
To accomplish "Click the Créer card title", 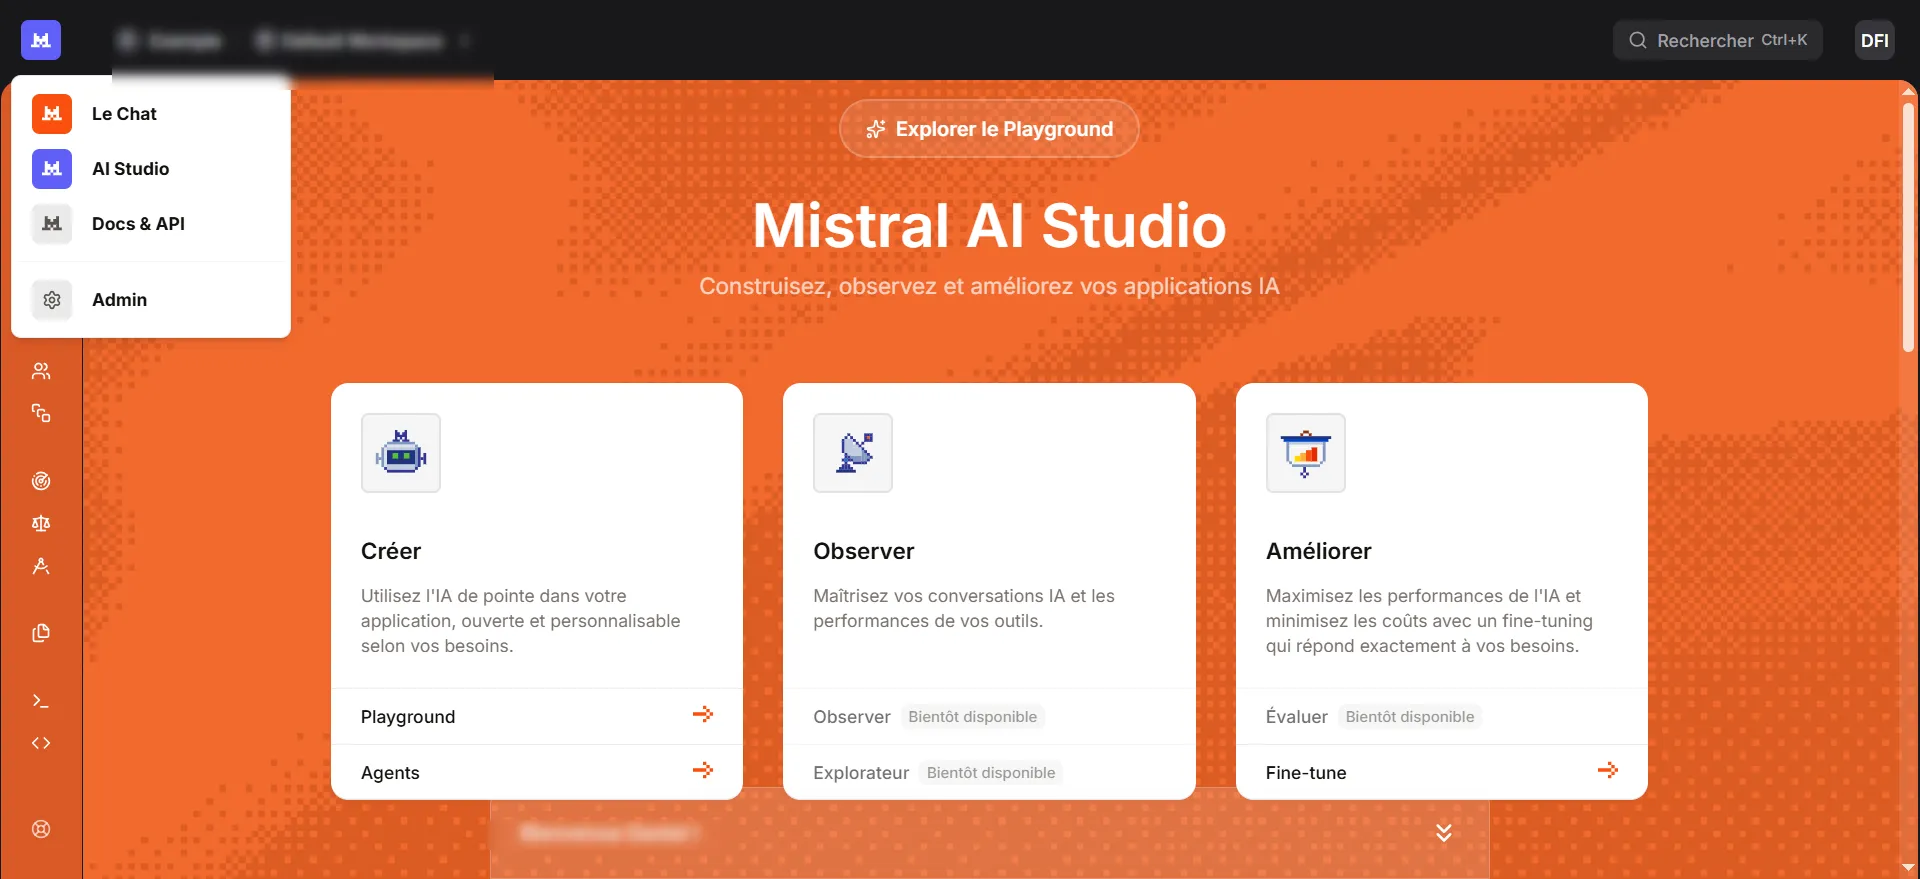I will 391,551.
